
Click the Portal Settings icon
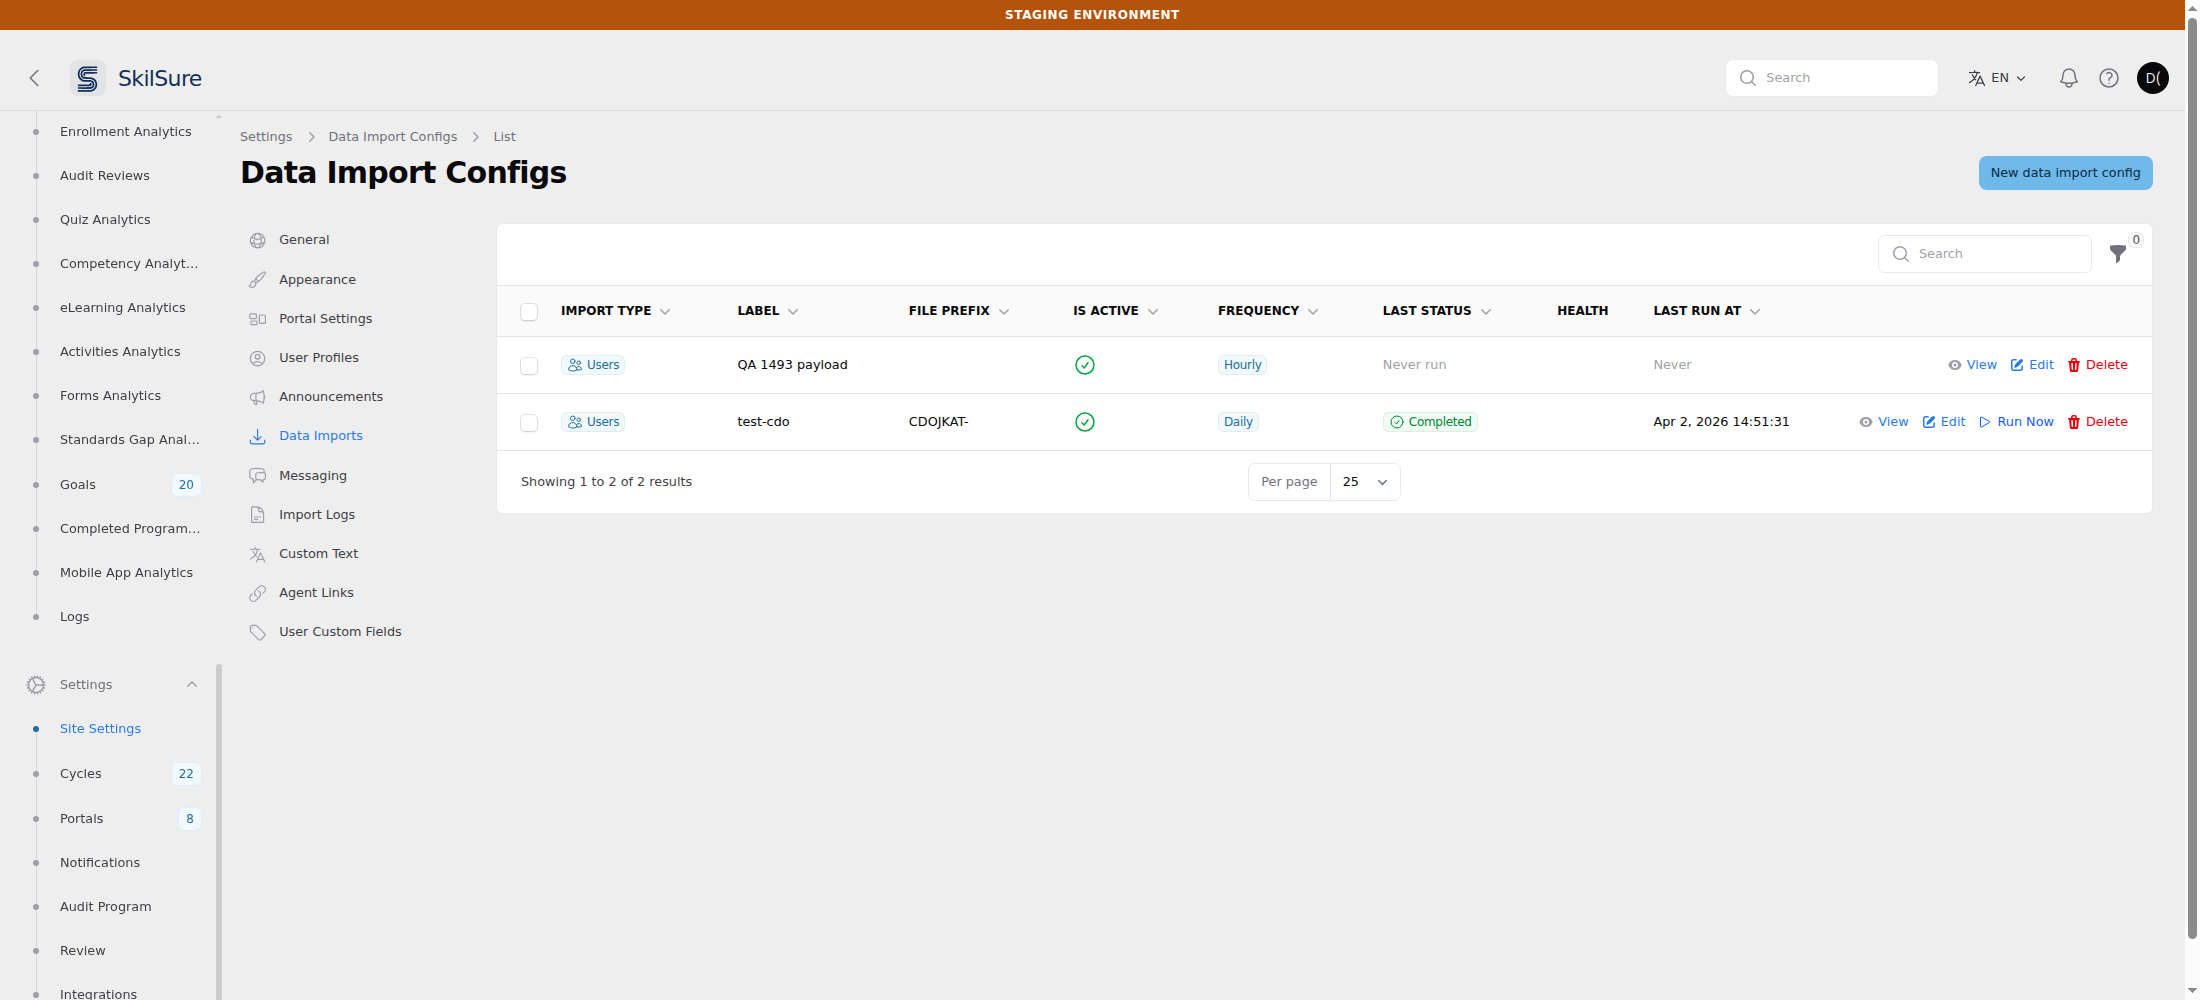coord(258,319)
